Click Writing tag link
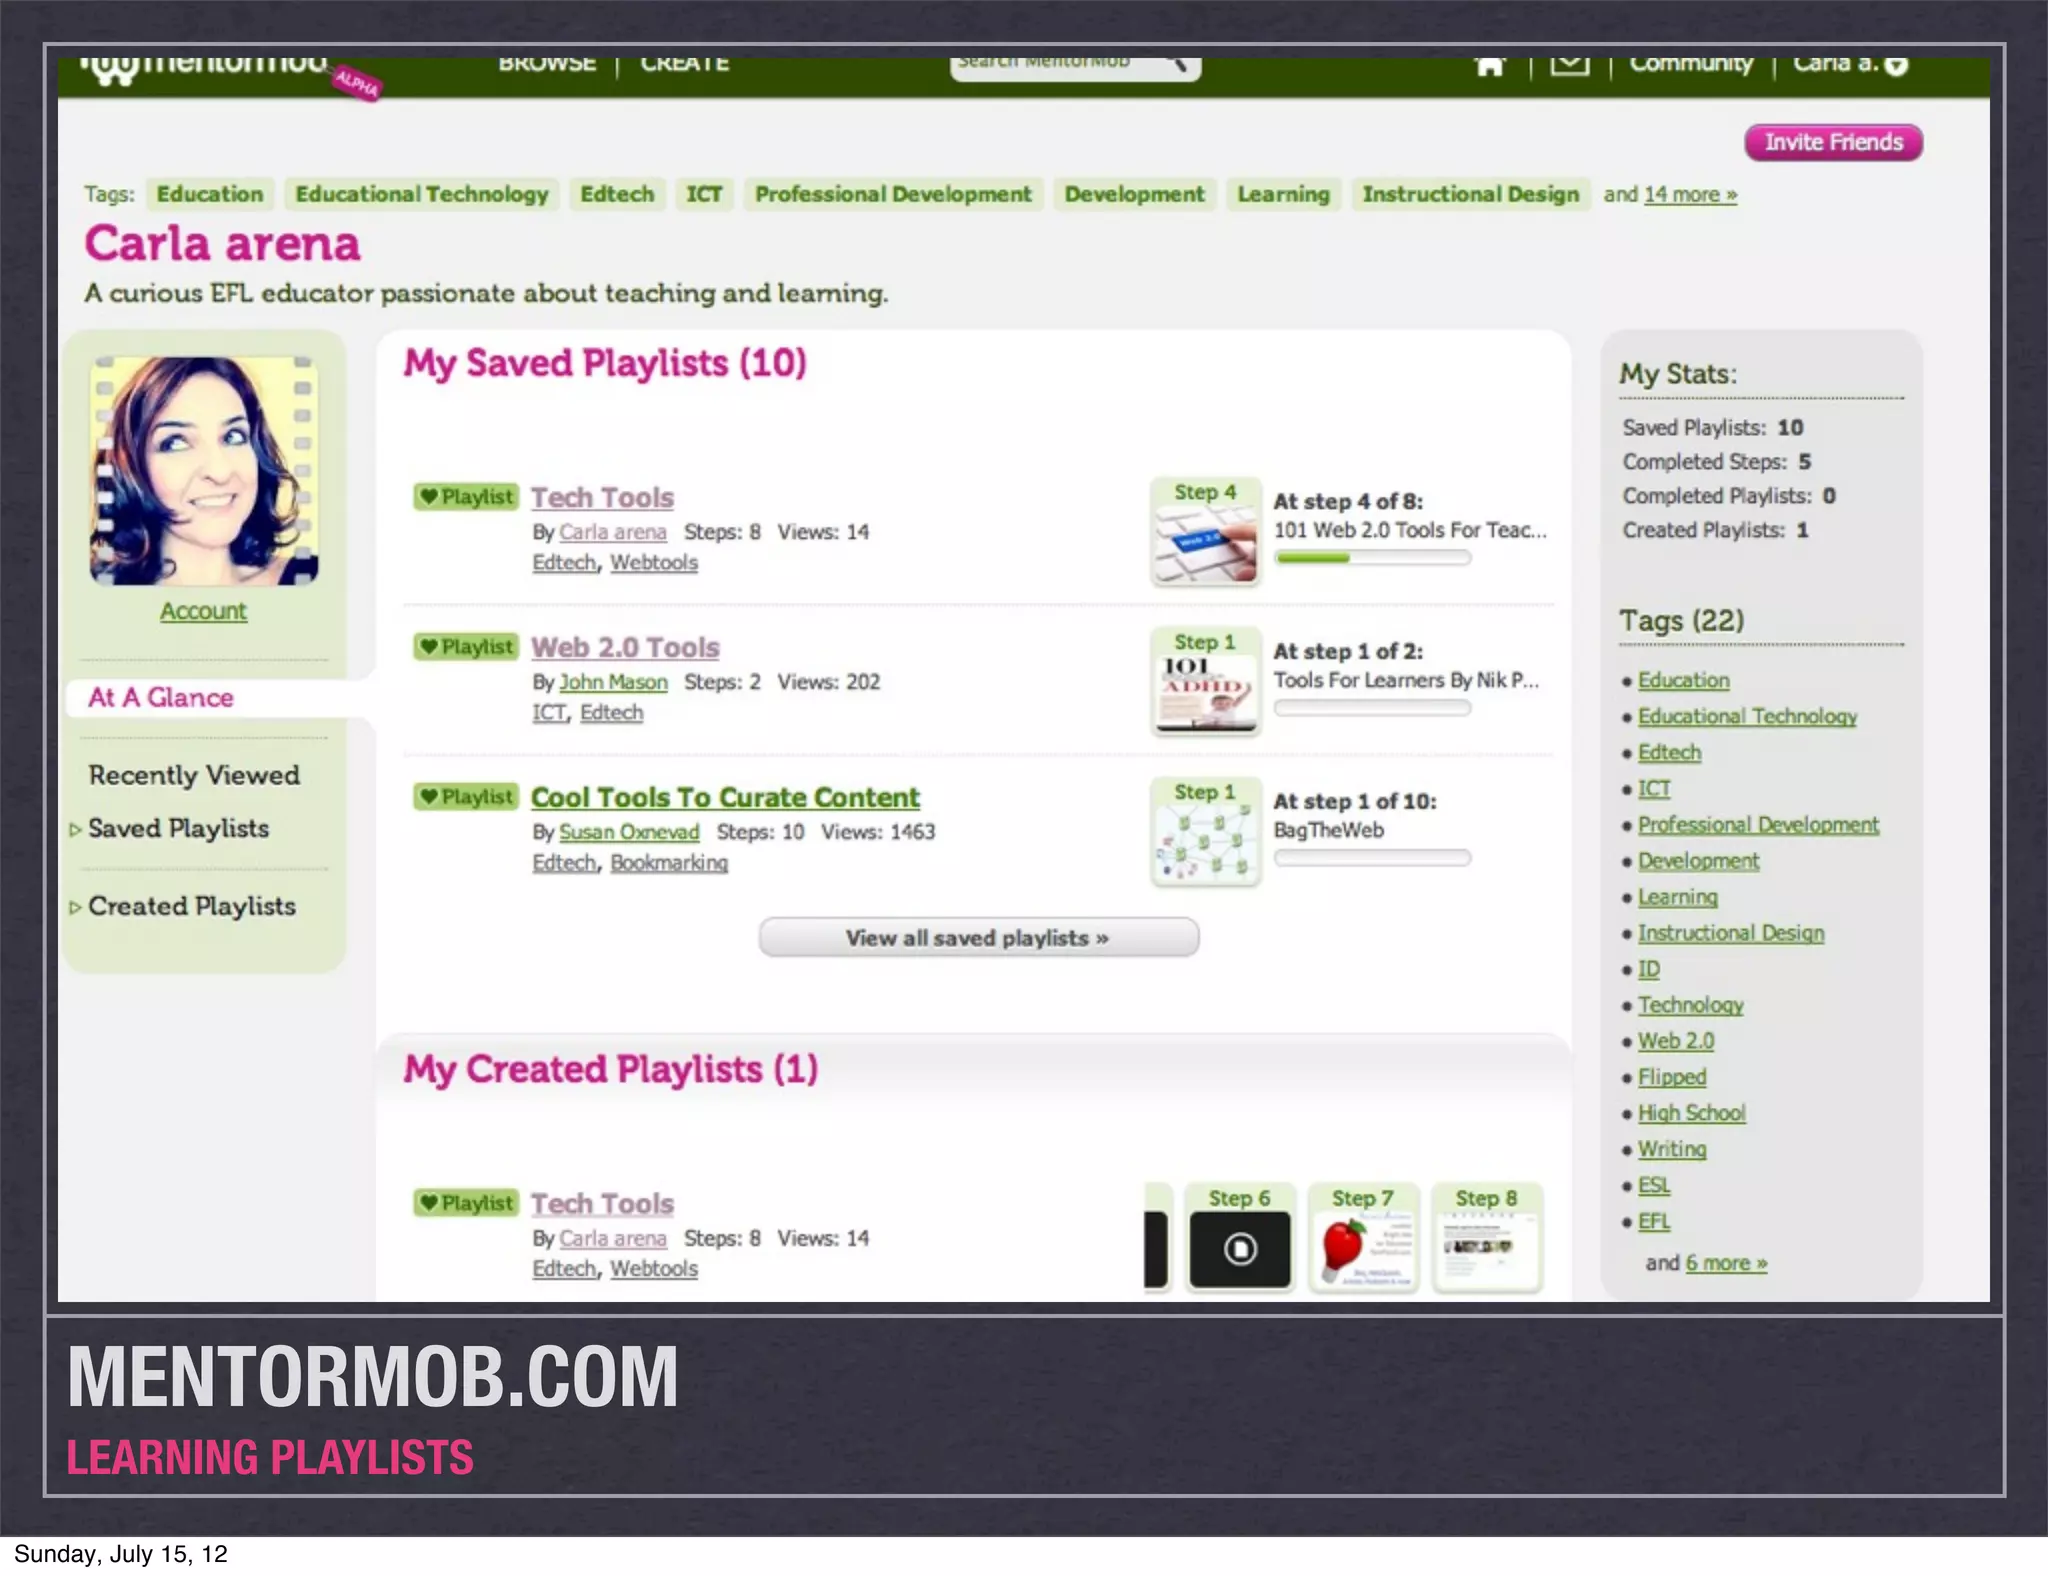 (x=1672, y=1149)
